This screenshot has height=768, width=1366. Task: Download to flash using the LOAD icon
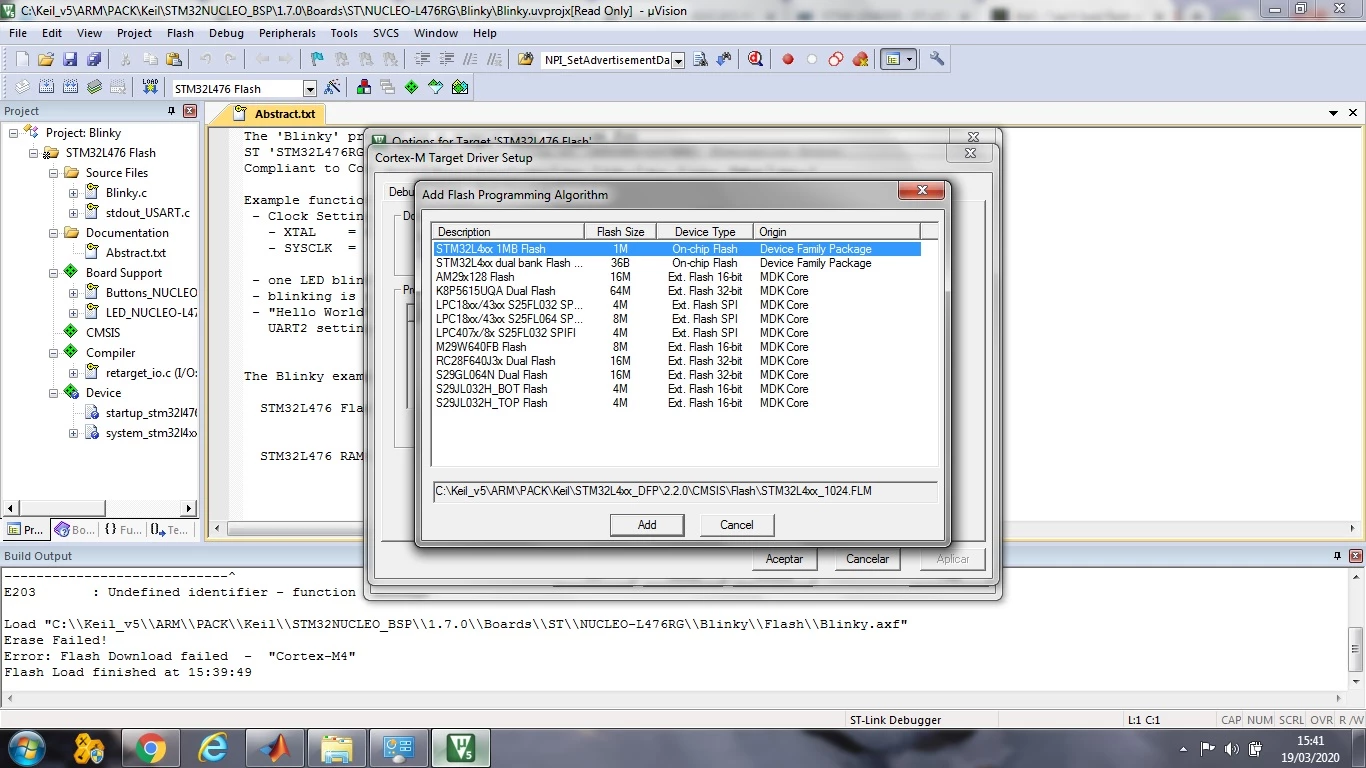(150, 88)
